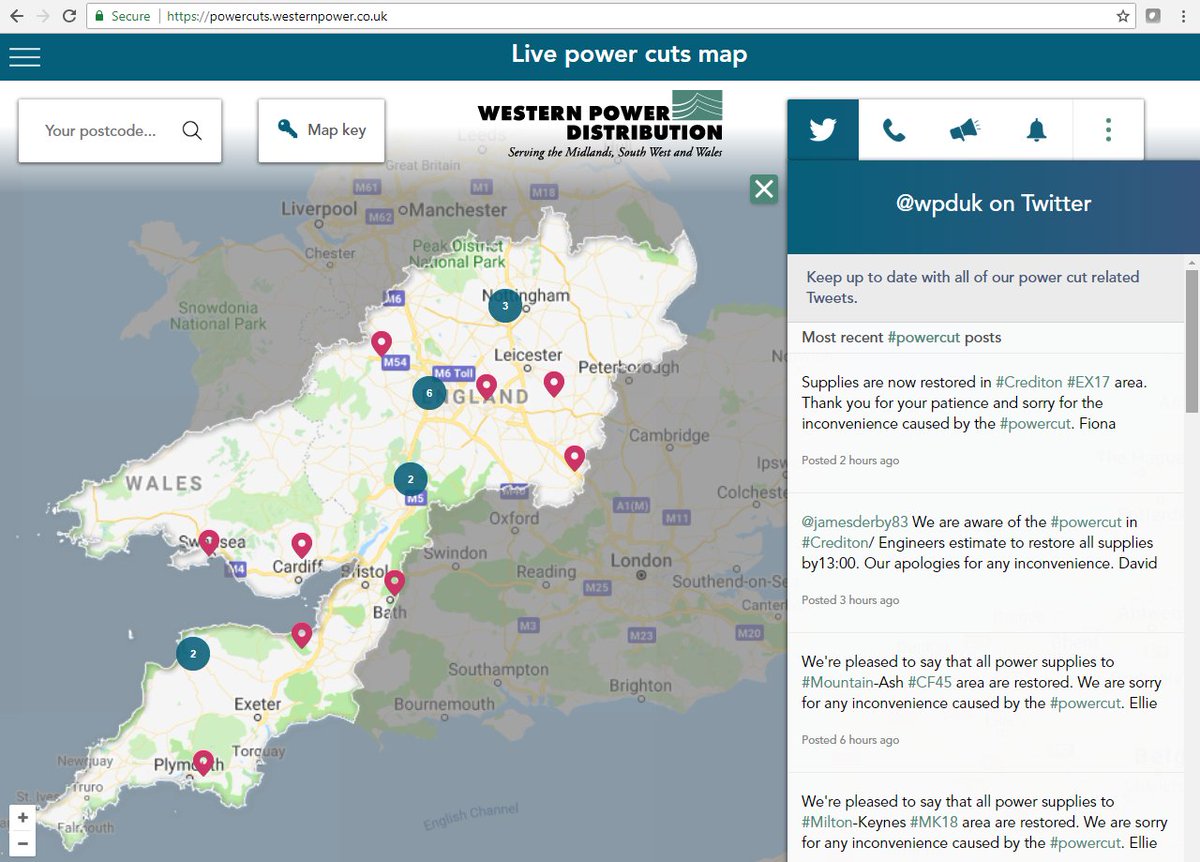The image size is (1200, 862).
Task: Select the pin on north Somerset coast
Action: pos(301,634)
